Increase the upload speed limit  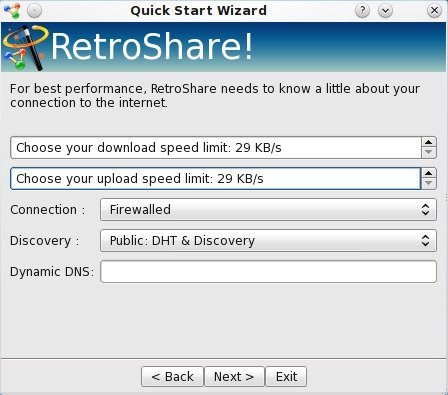(x=429, y=173)
